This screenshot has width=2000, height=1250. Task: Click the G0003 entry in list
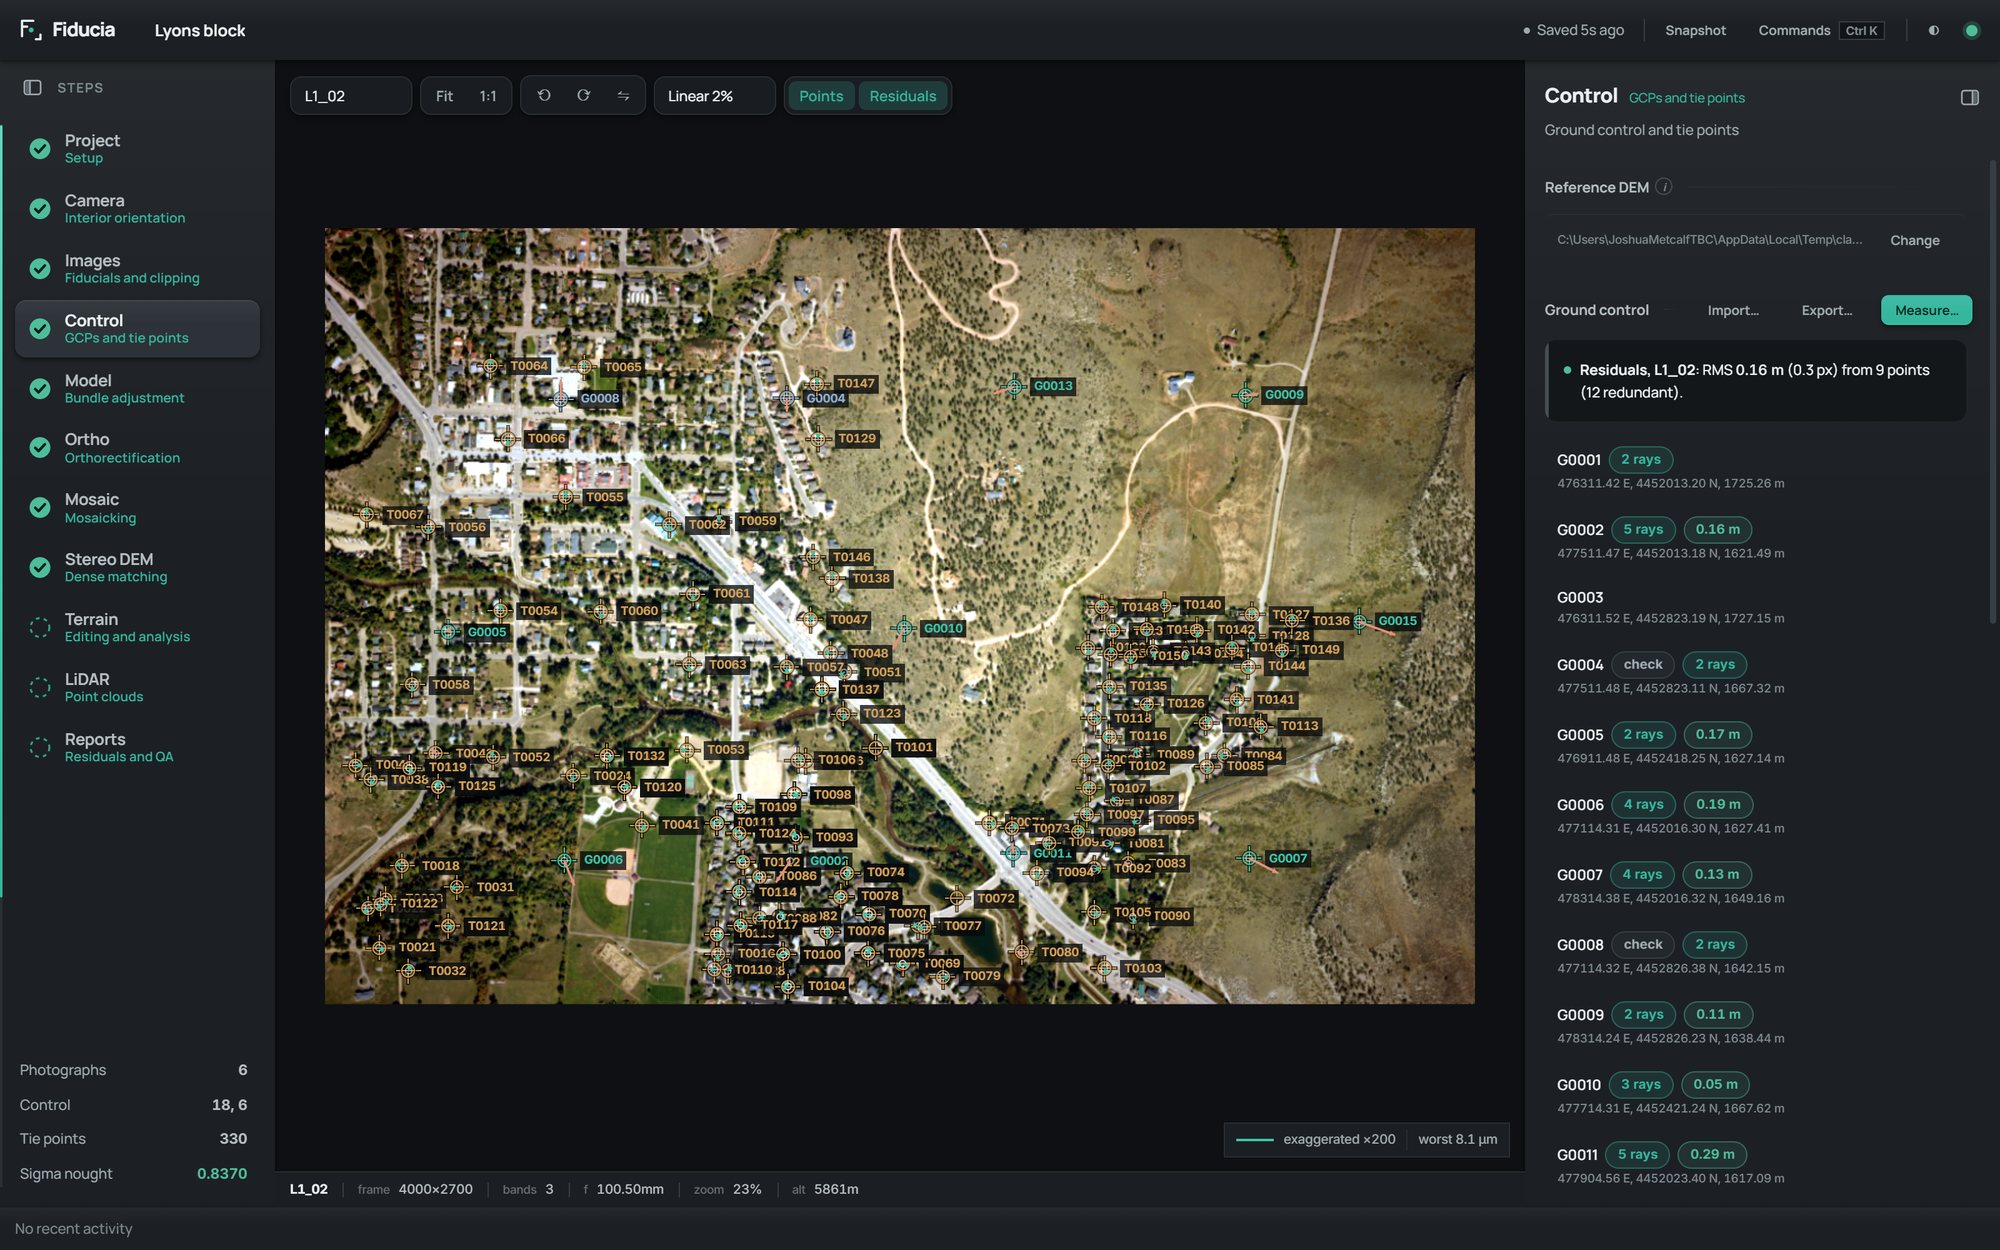coord(1756,607)
